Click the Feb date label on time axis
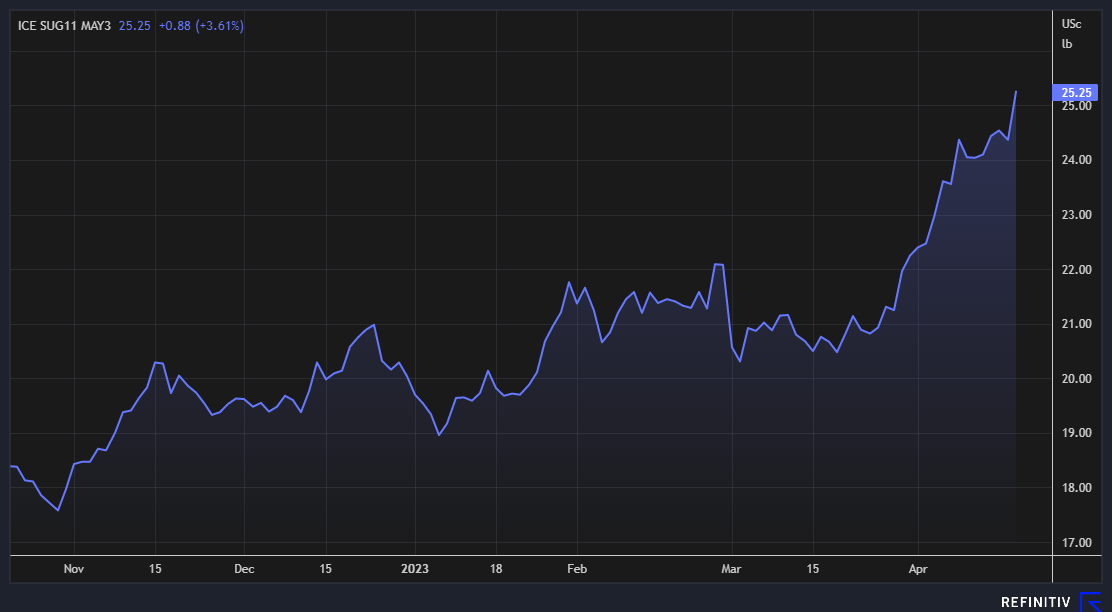The width and height of the screenshot is (1112, 612). click(577, 569)
